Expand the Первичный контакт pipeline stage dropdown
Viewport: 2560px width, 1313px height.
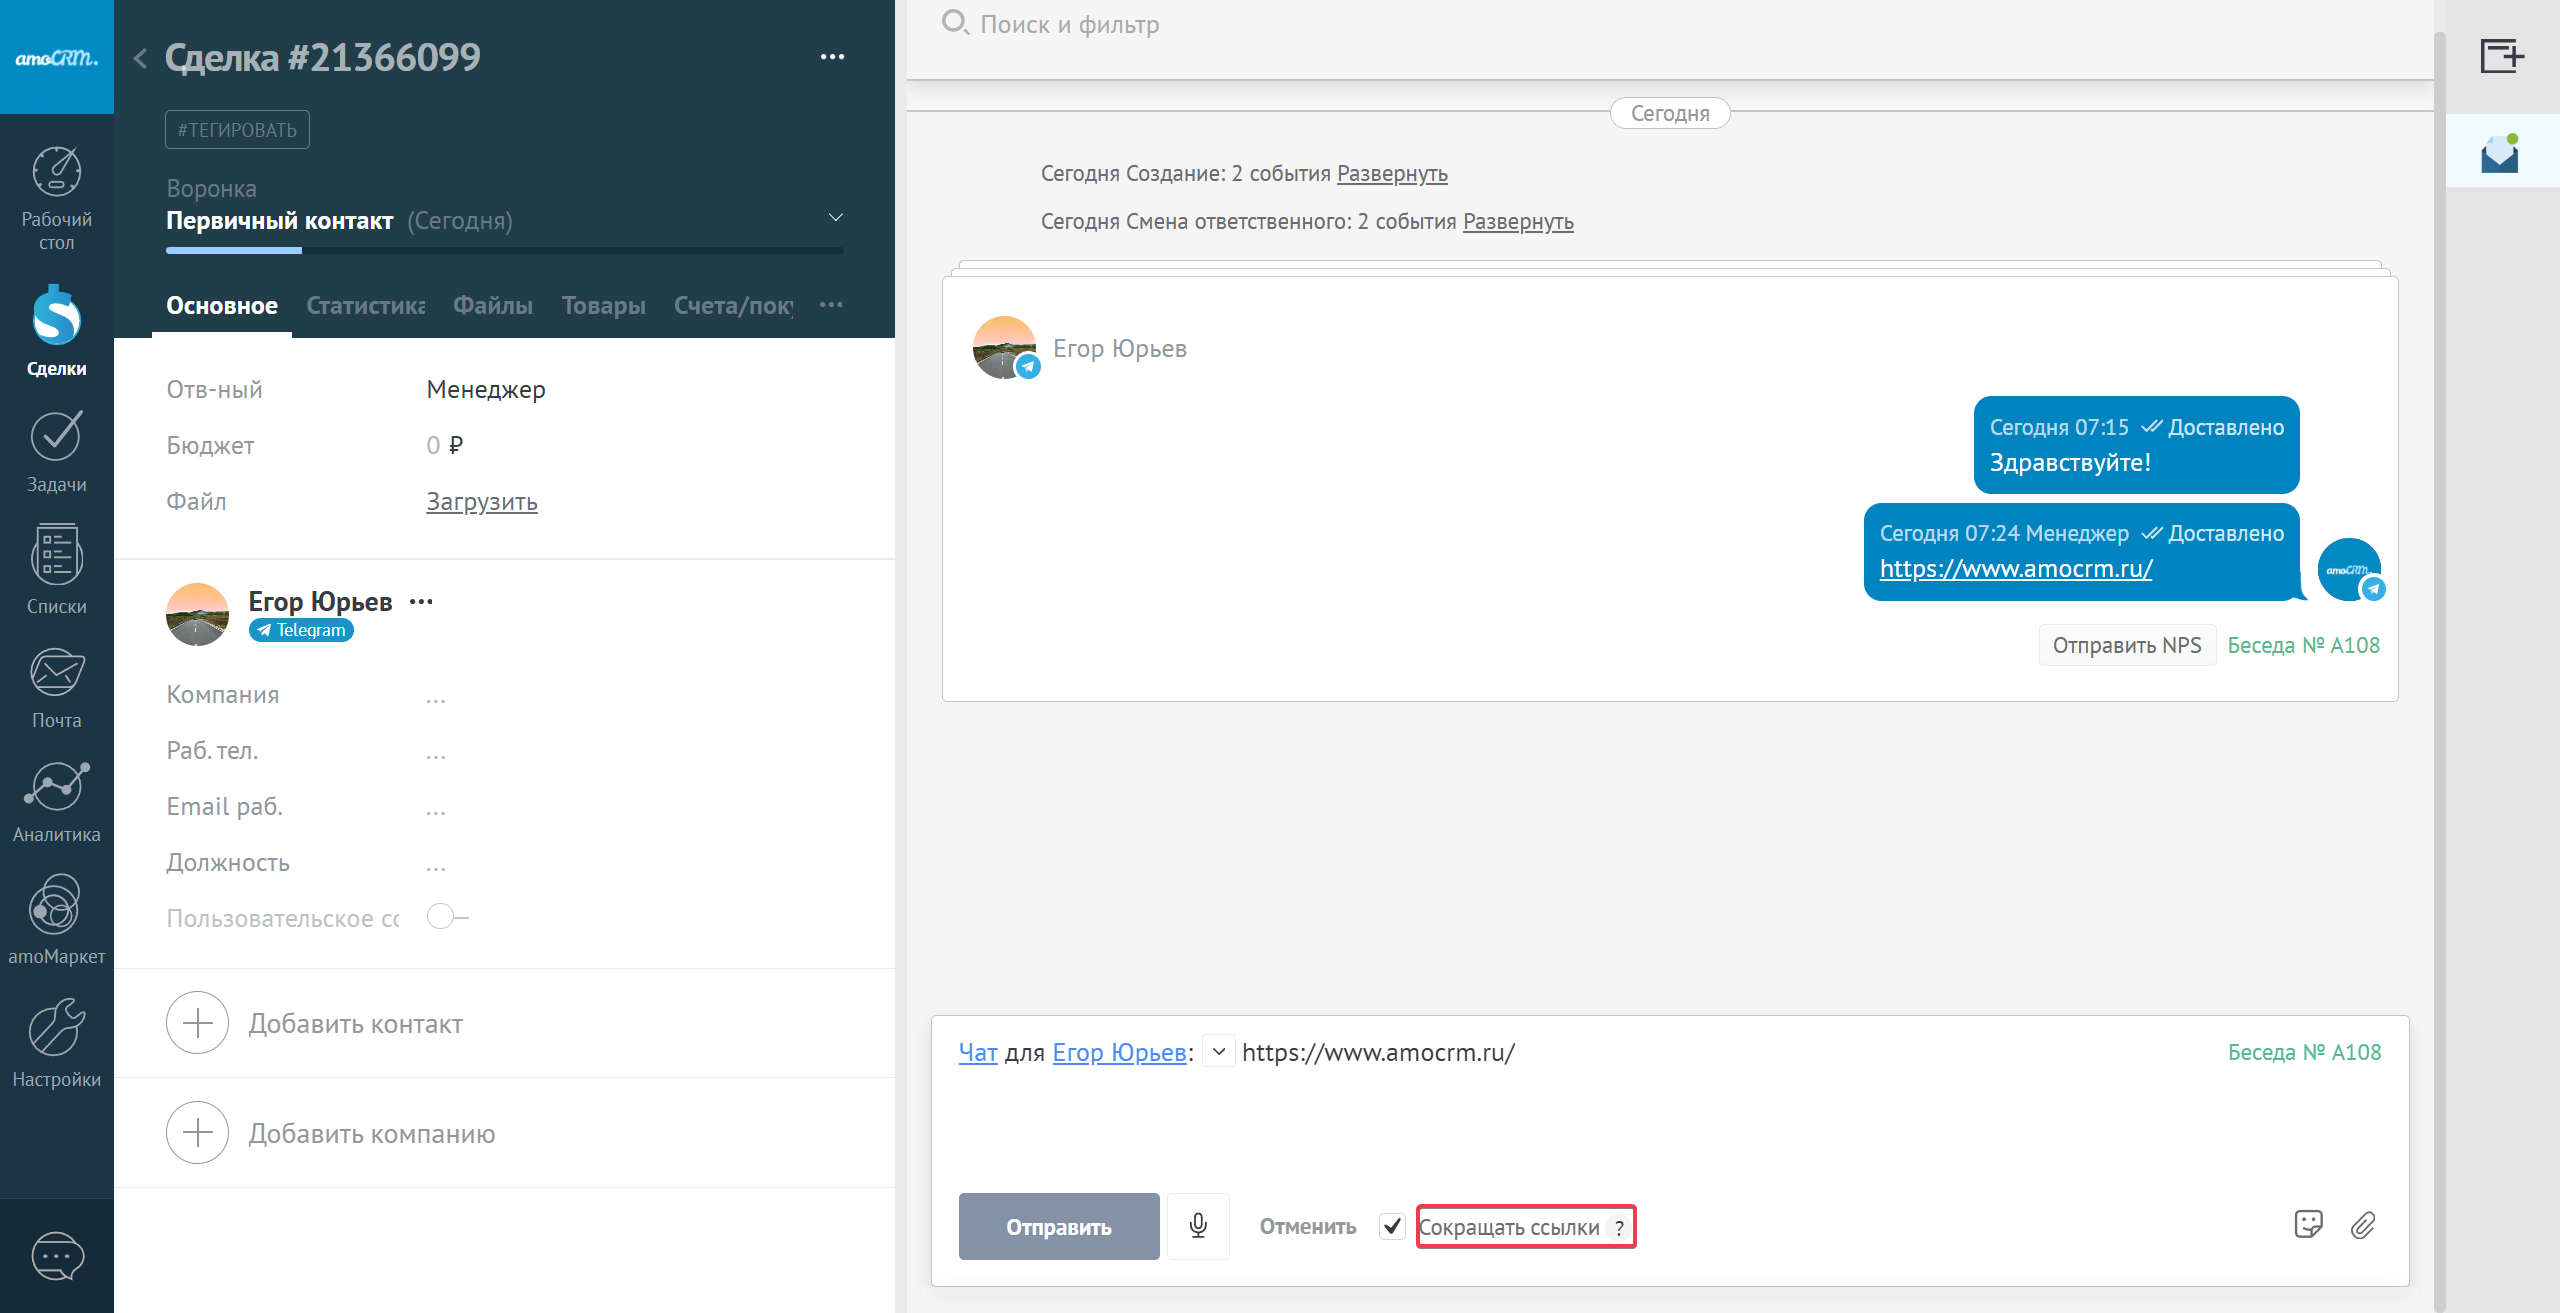(836, 218)
